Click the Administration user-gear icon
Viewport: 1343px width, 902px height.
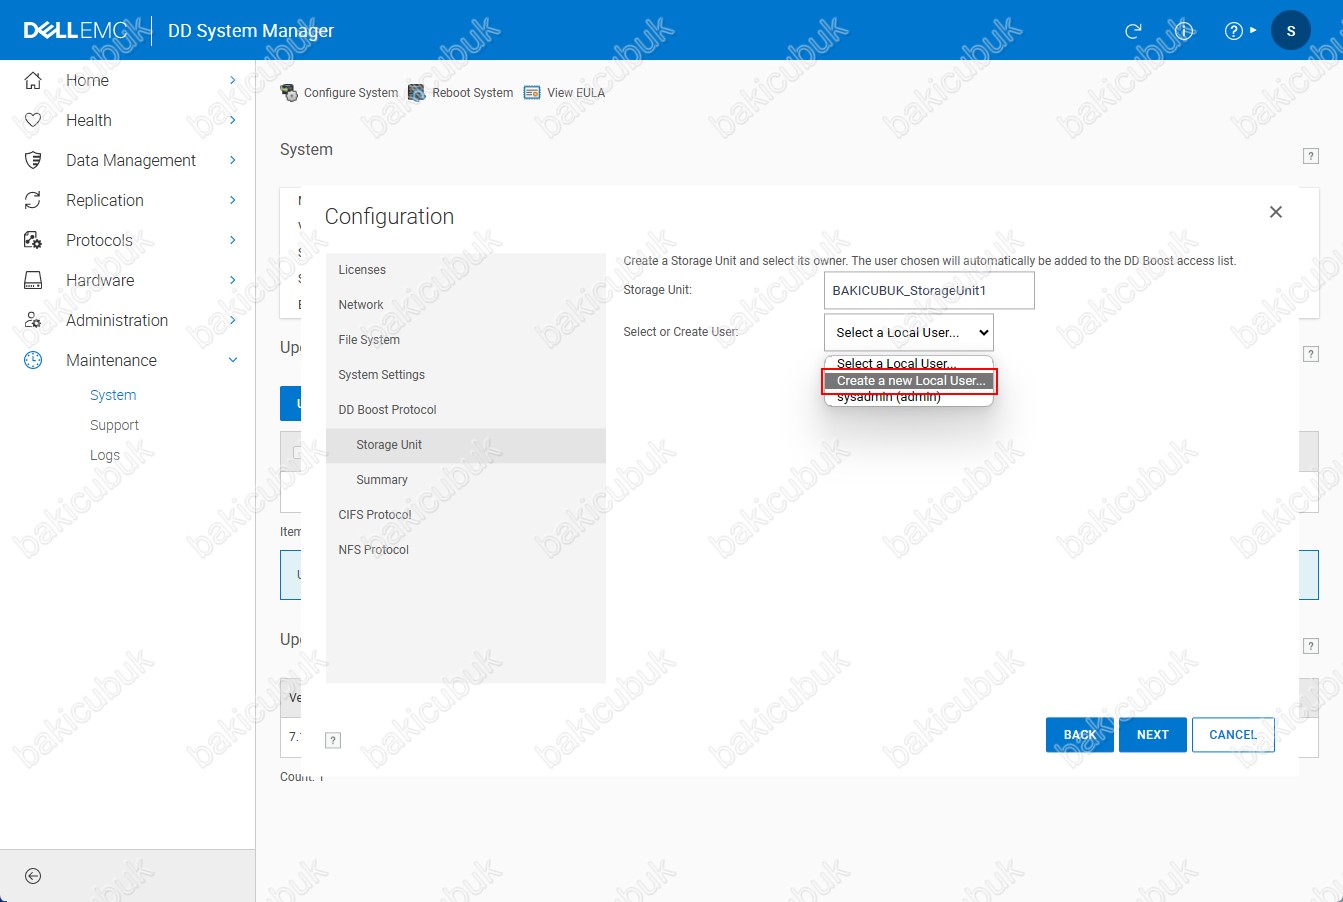tap(33, 320)
